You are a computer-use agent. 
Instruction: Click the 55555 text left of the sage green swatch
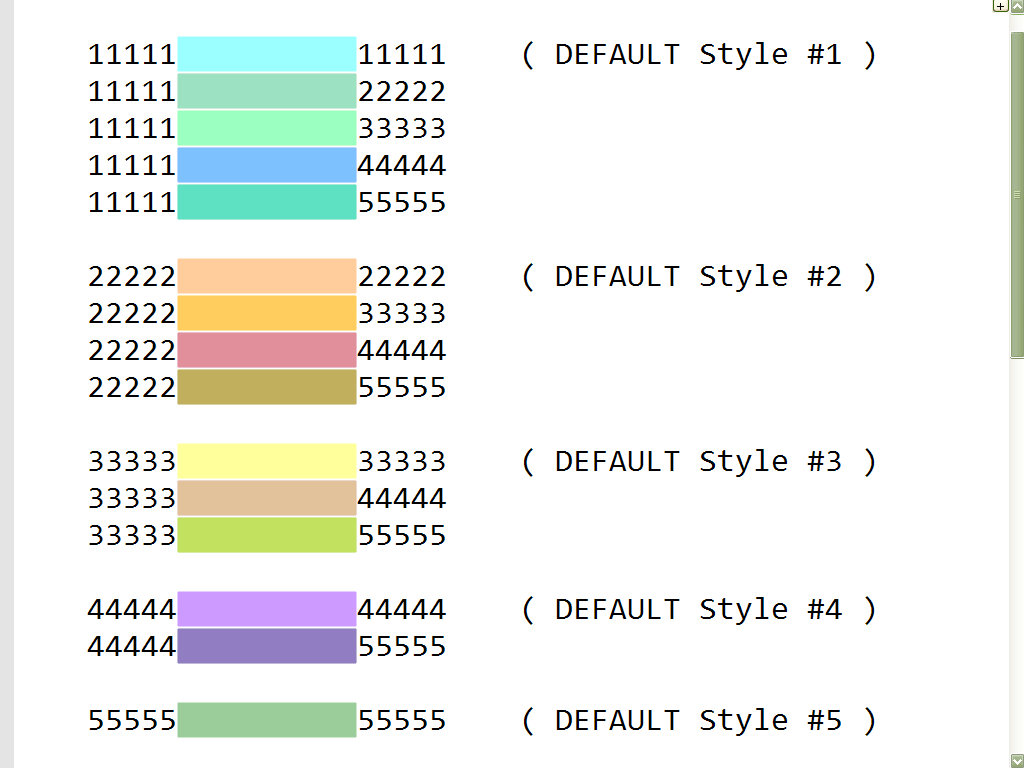click(132, 721)
